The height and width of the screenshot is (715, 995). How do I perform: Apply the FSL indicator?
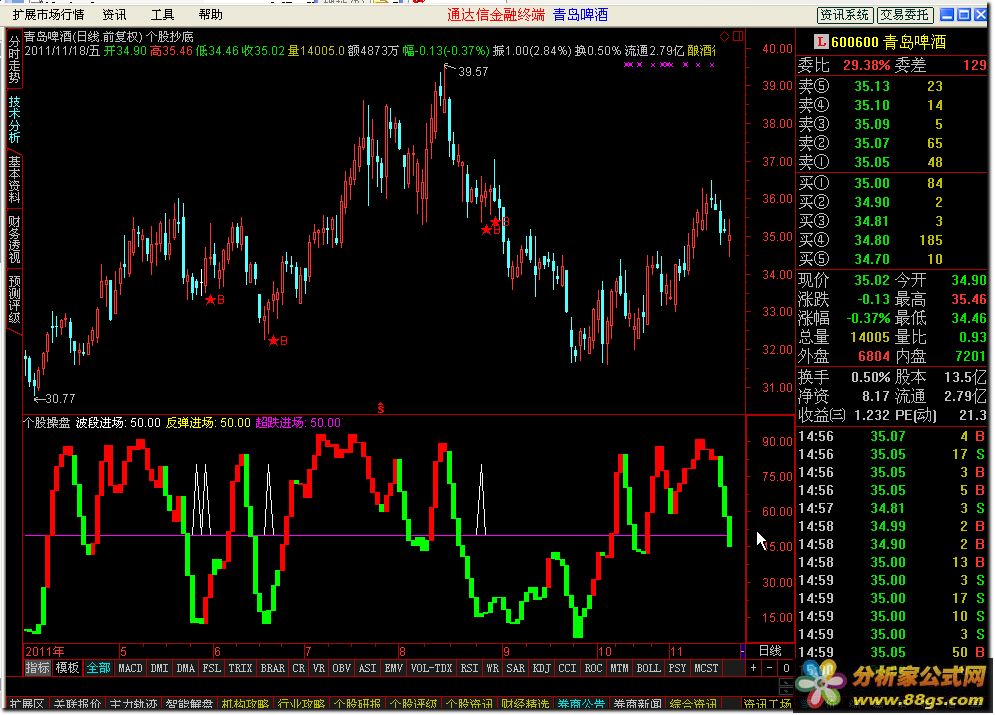point(211,668)
